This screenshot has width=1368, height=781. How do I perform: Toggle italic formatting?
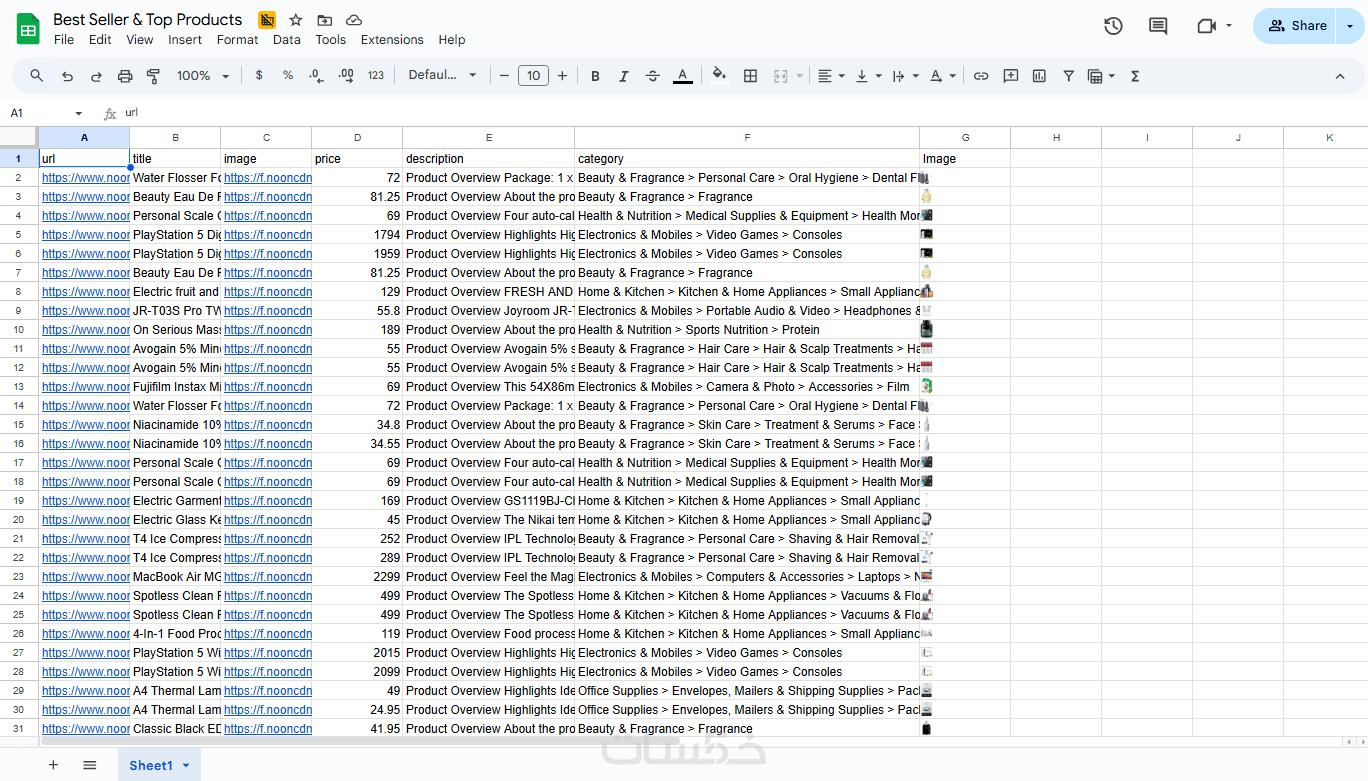point(624,76)
